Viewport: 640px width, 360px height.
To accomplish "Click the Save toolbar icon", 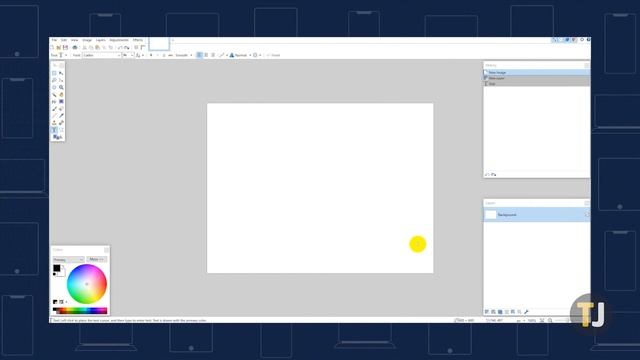I will point(65,47).
